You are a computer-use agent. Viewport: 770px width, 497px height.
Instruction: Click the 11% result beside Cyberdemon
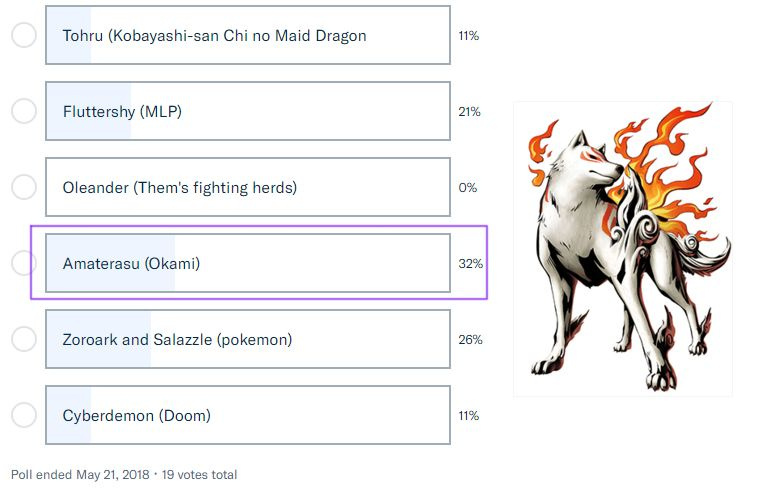click(468, 416)
